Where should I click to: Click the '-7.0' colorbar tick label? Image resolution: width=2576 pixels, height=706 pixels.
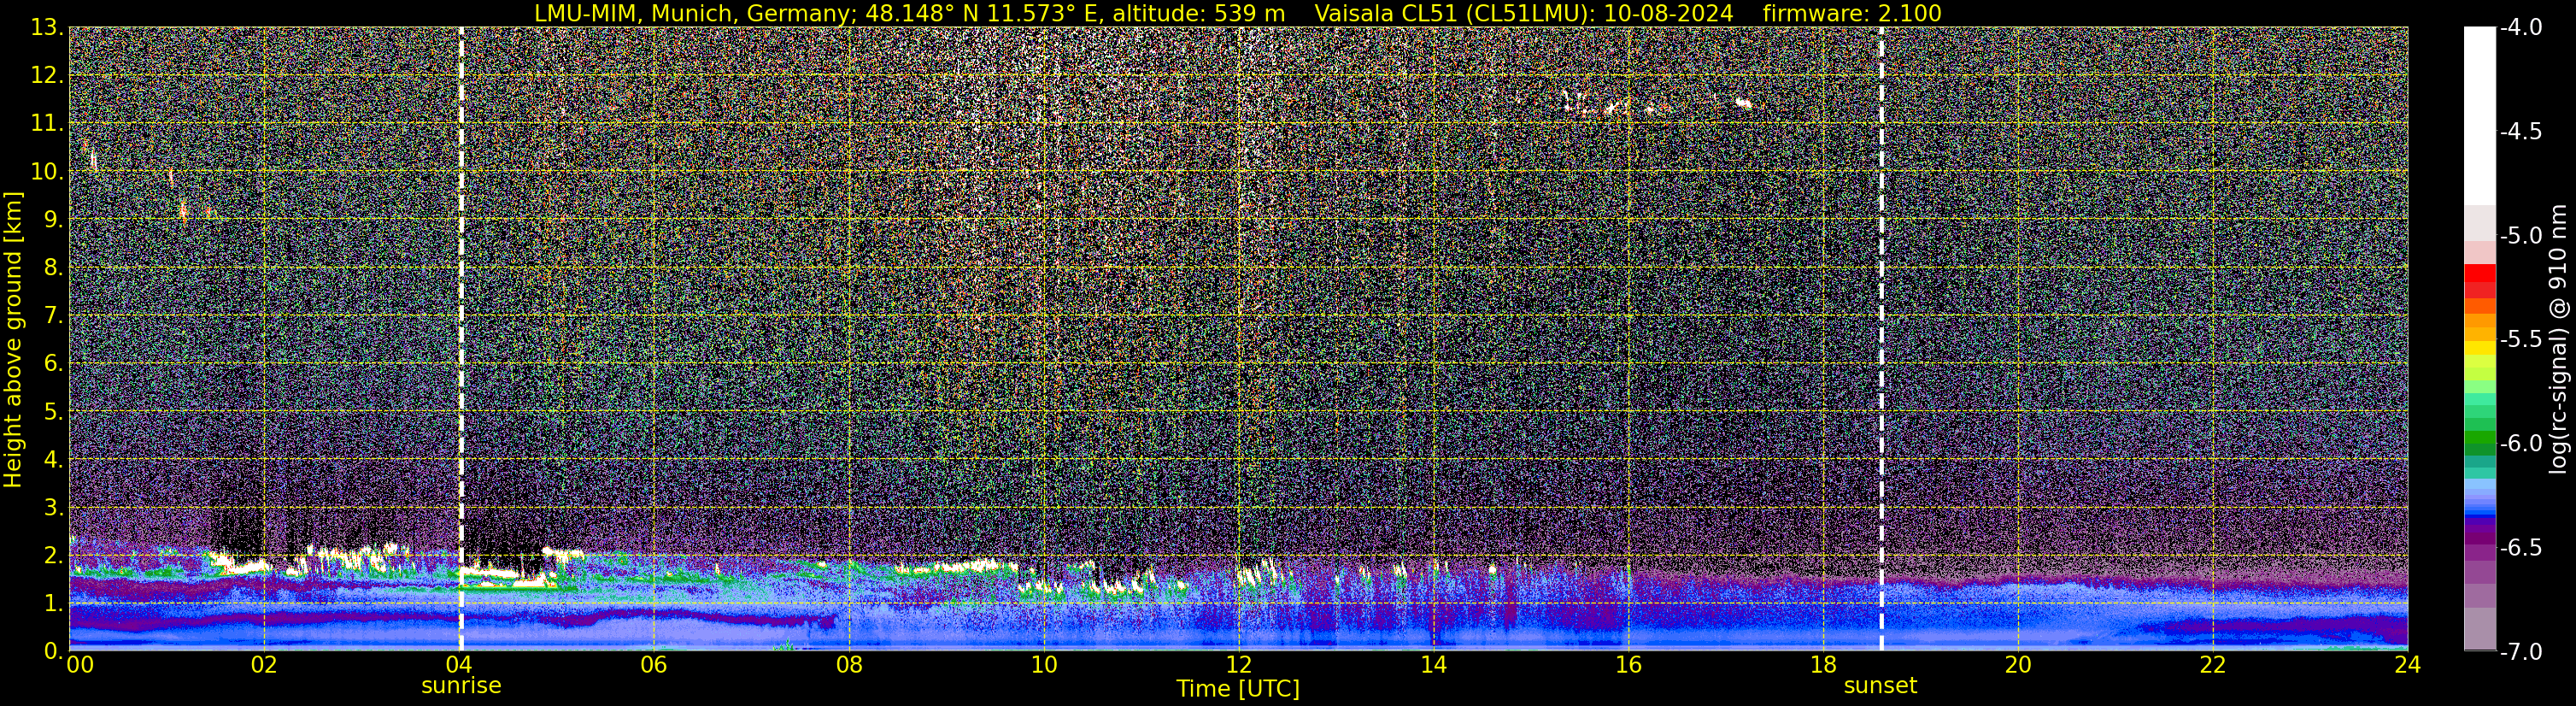2520,651
